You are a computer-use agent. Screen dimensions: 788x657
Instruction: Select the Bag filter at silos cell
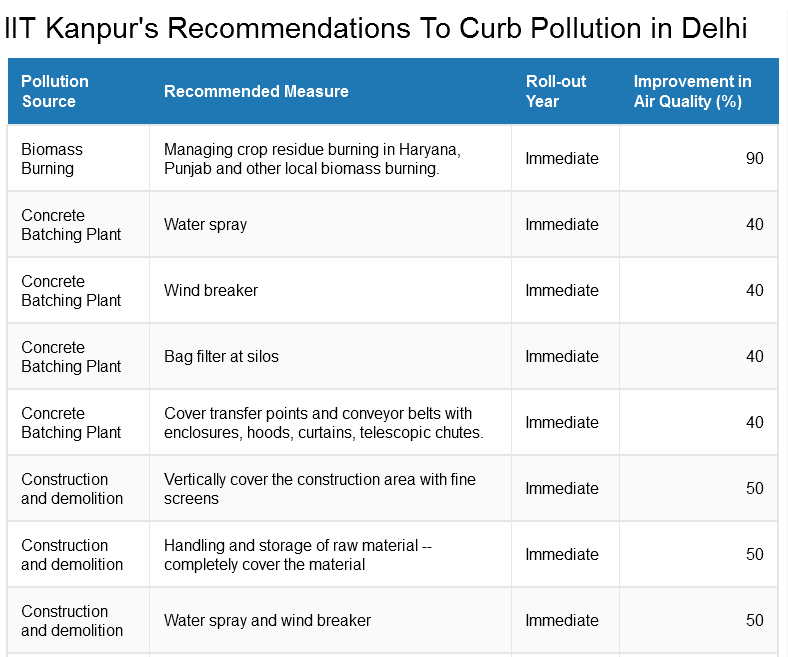pos(330,356)
